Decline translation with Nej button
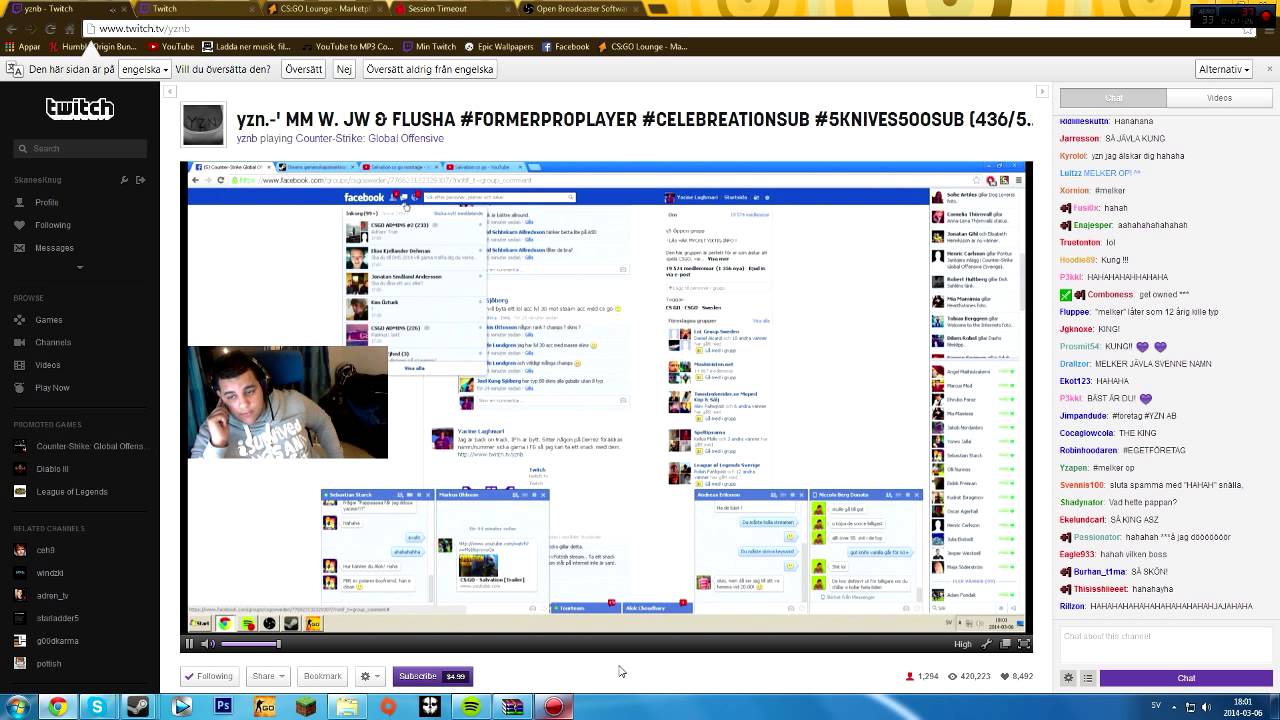Screen dimensions: 1280x720 [344, 69]
